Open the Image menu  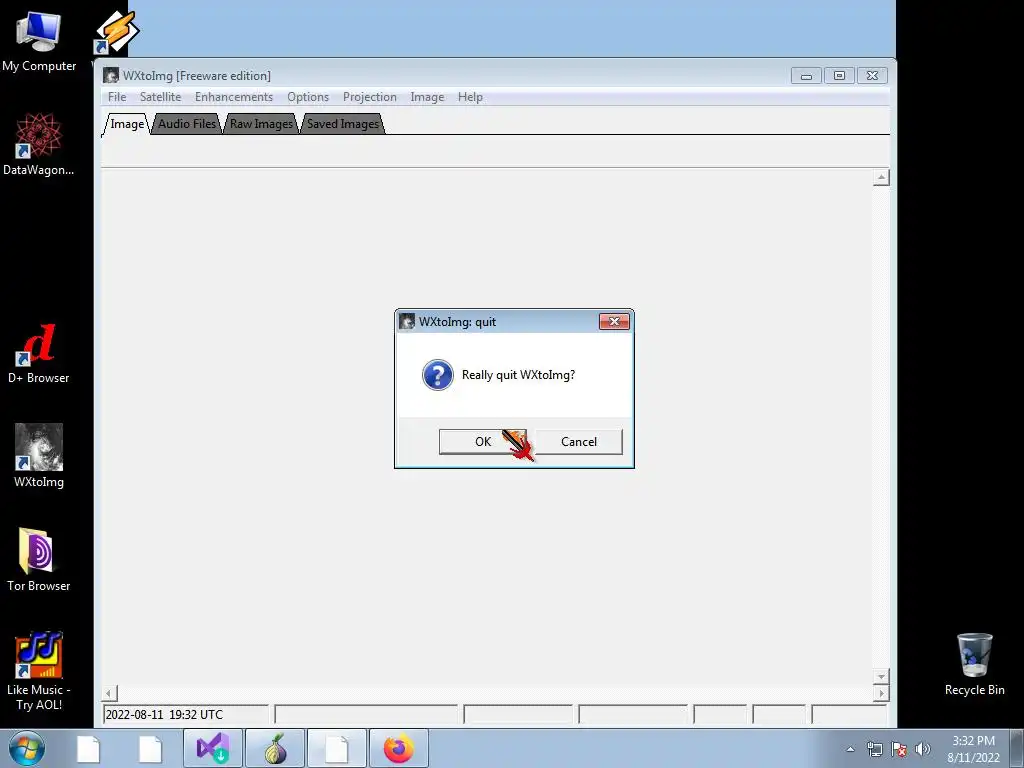tap(427, 97)
